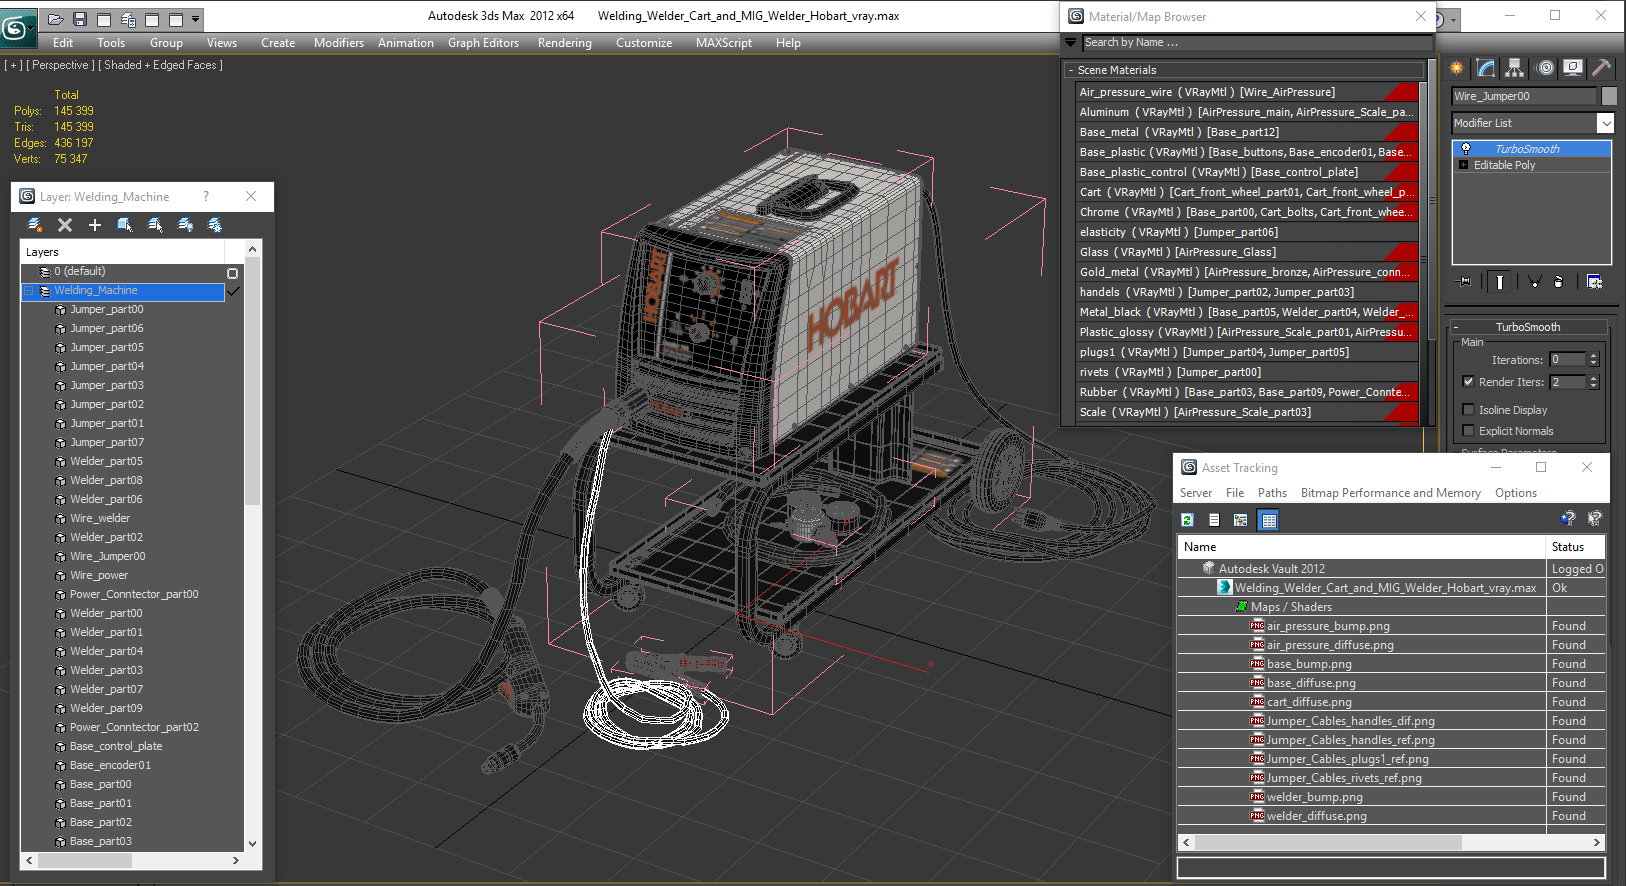Click the Save File floppy icon

click(80, 19)
